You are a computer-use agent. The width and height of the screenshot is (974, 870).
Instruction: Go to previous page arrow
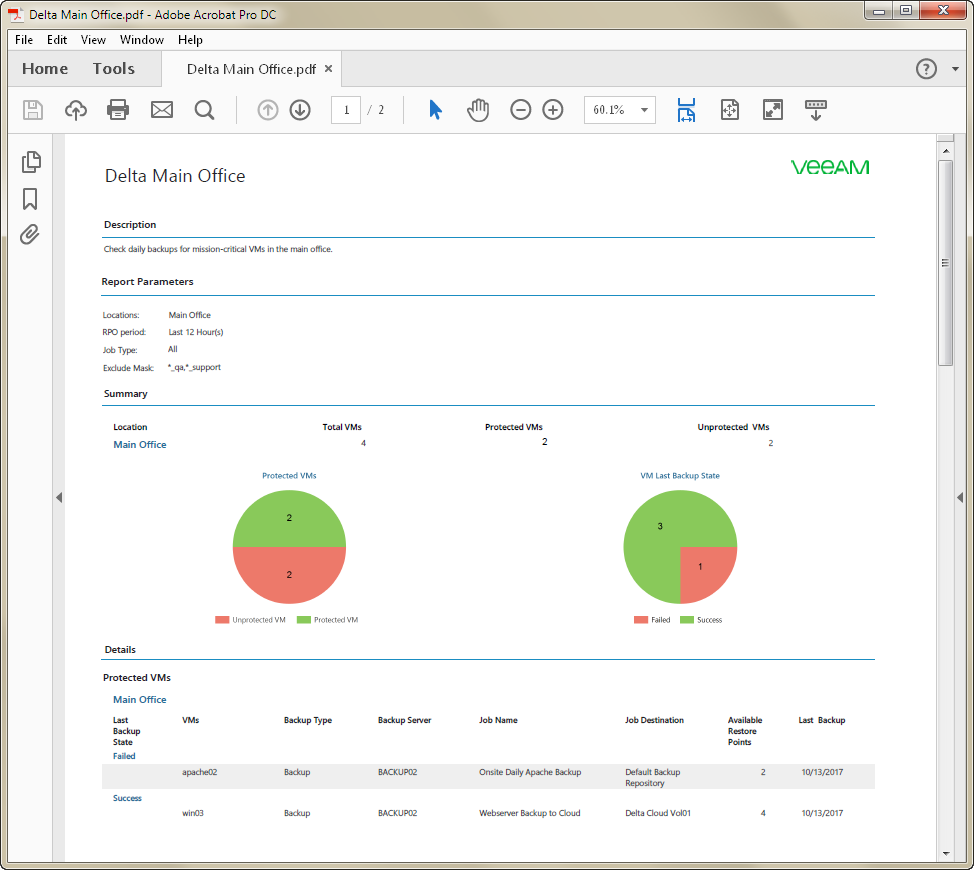[x=268, y=110]
